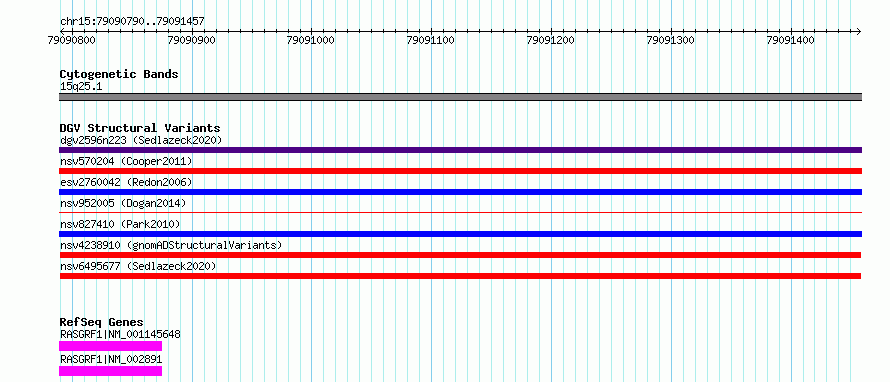The width and height of the screenshot is (890, 382).
Task: Click the ruler's right arrowhead
Action: 858,31
